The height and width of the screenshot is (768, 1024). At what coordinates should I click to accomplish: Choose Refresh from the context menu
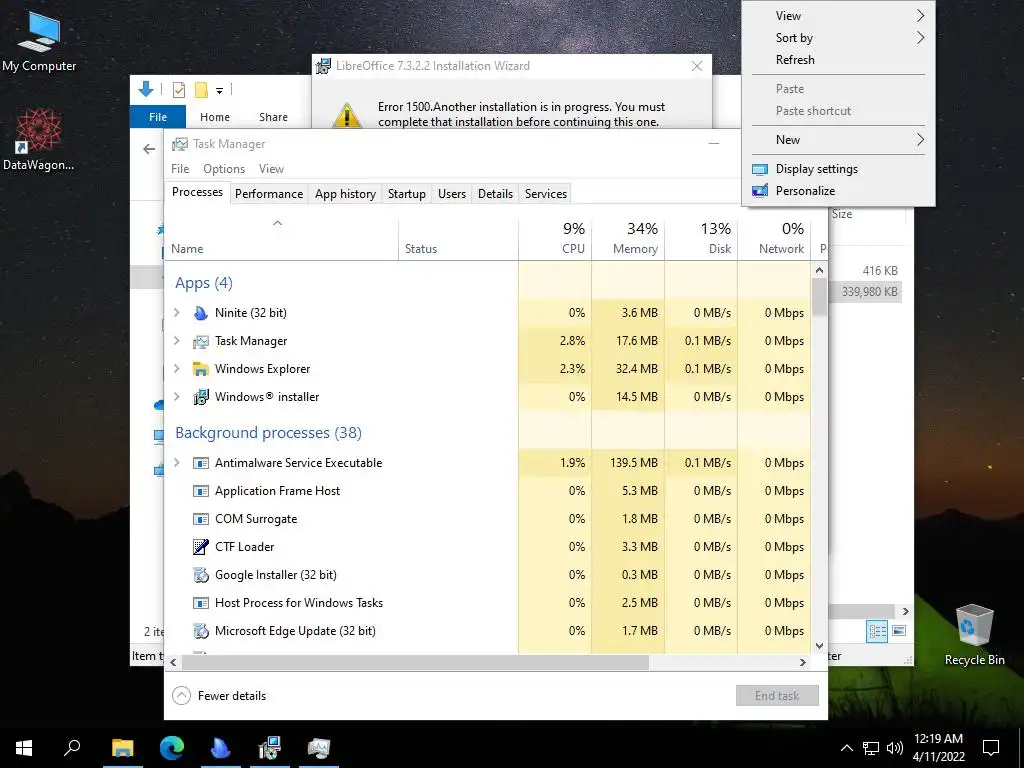click(x=839, y=60)
